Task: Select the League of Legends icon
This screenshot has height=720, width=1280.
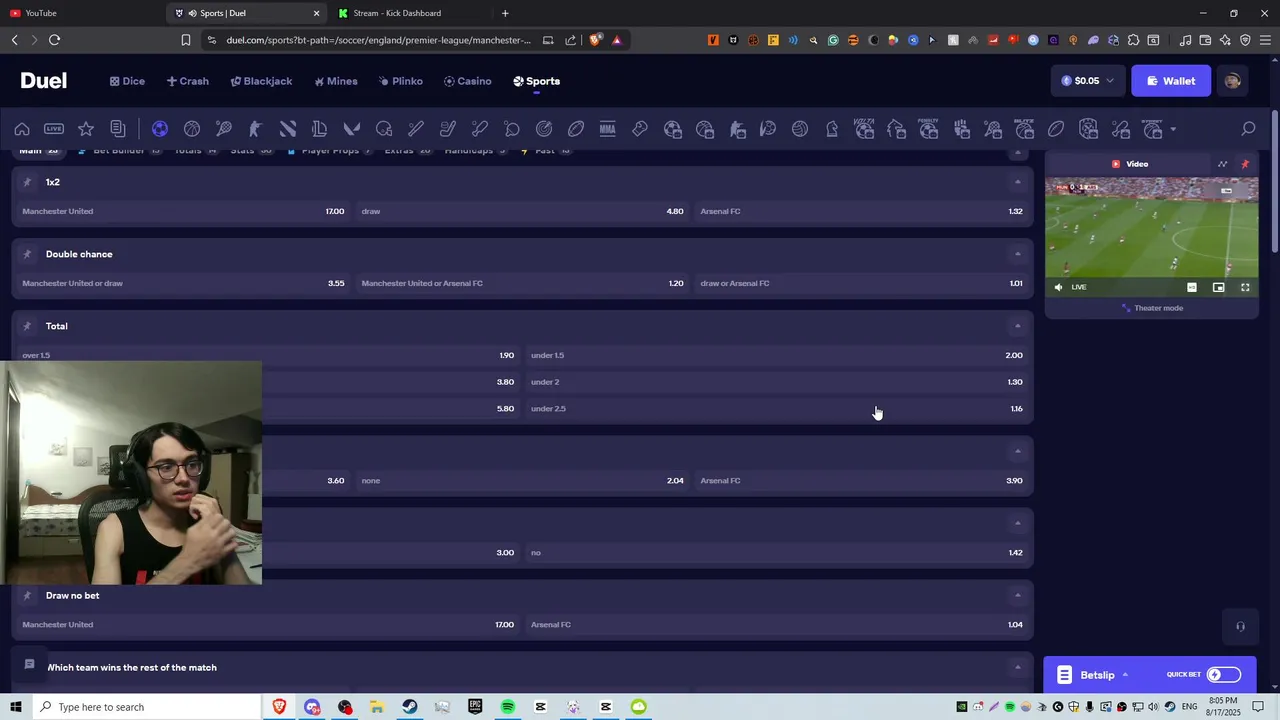Action: pos(320,129)
